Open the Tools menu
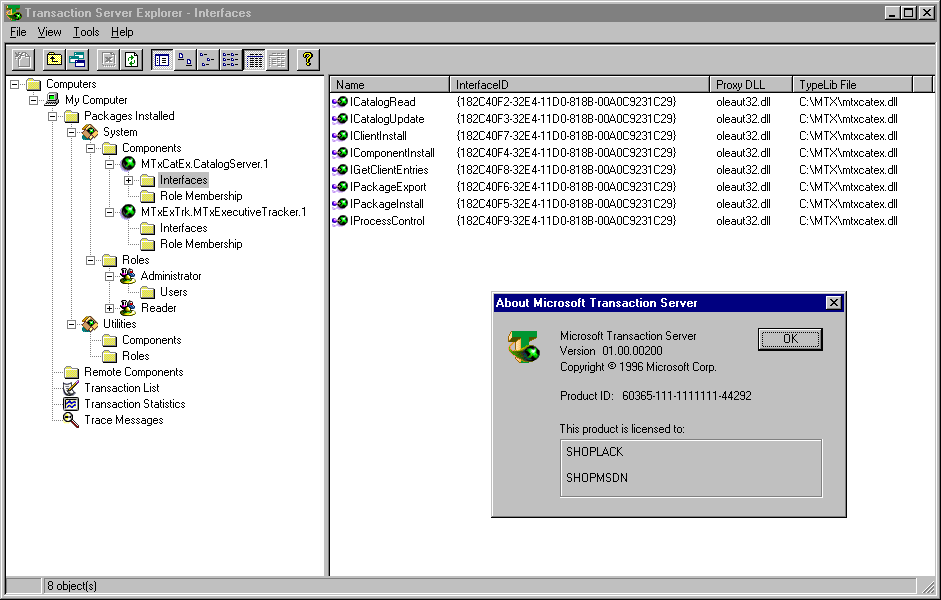This screenshot has width=941, height=600. click(x=86, y=32)
